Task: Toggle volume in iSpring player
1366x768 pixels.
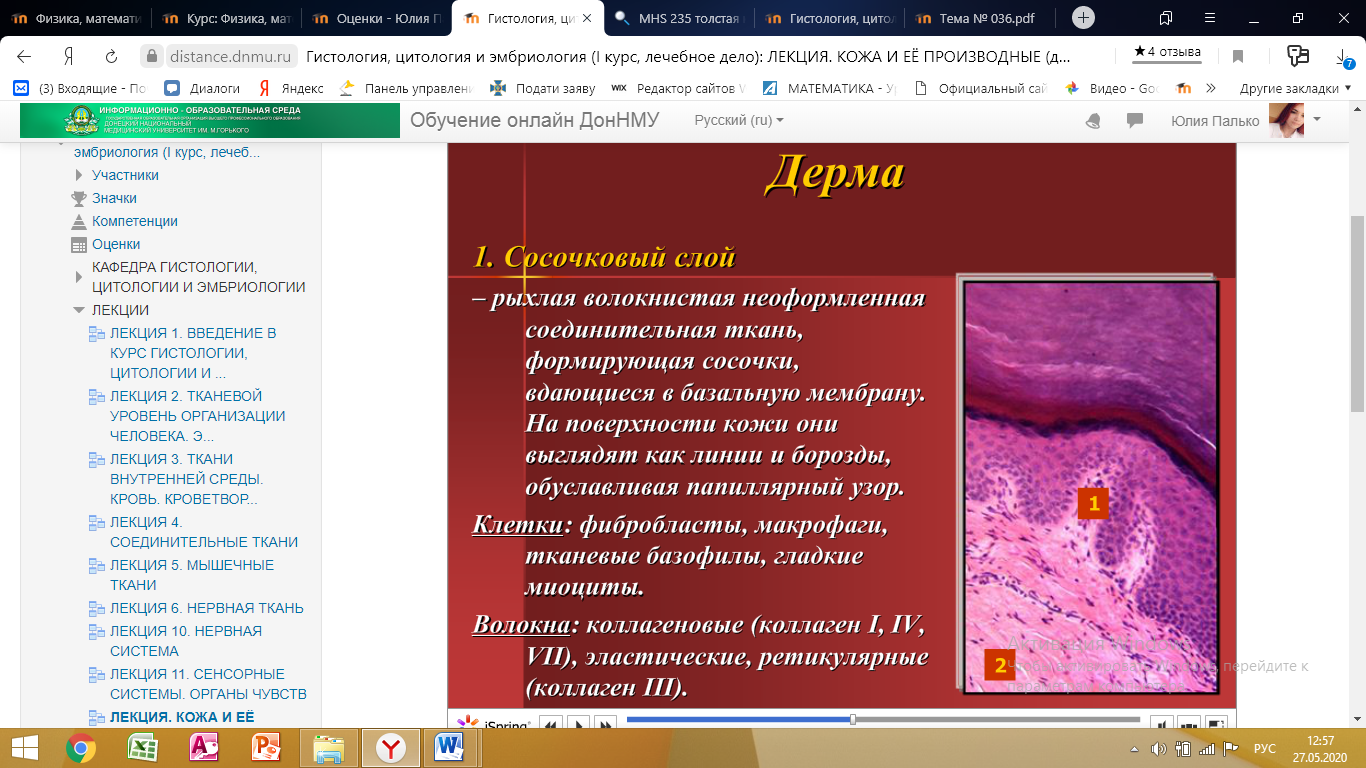Action: pos(1161,724)
